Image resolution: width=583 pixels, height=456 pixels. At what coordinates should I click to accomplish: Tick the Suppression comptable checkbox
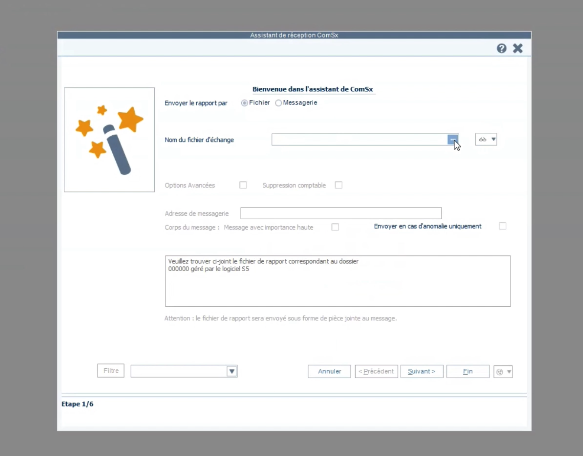click(338, 185)
